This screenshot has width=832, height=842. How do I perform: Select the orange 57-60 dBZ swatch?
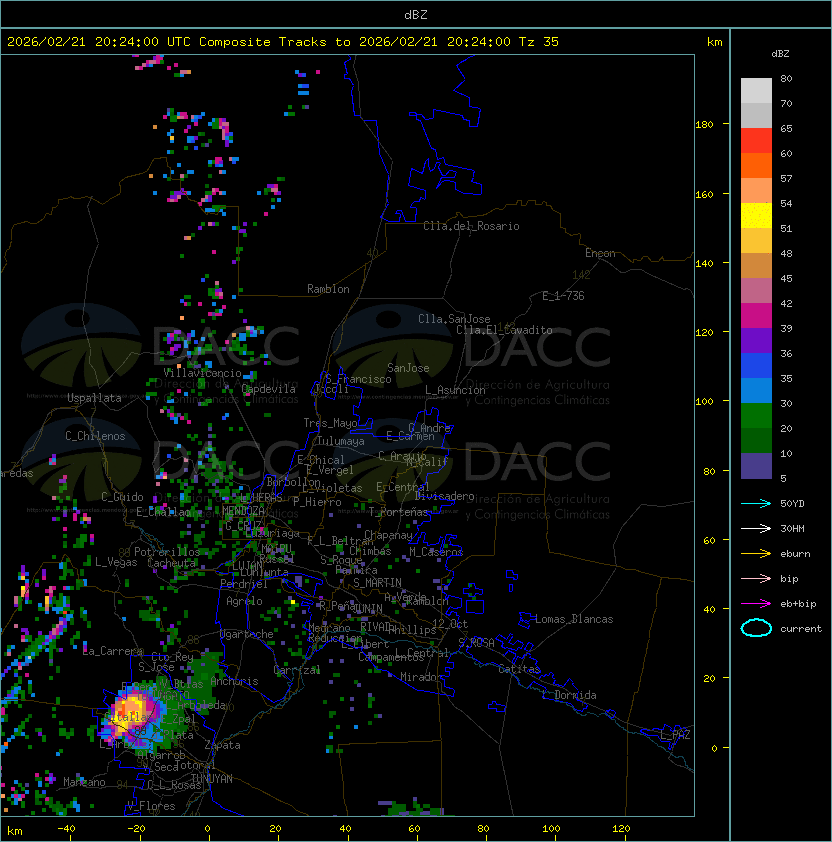coord(756,166)
